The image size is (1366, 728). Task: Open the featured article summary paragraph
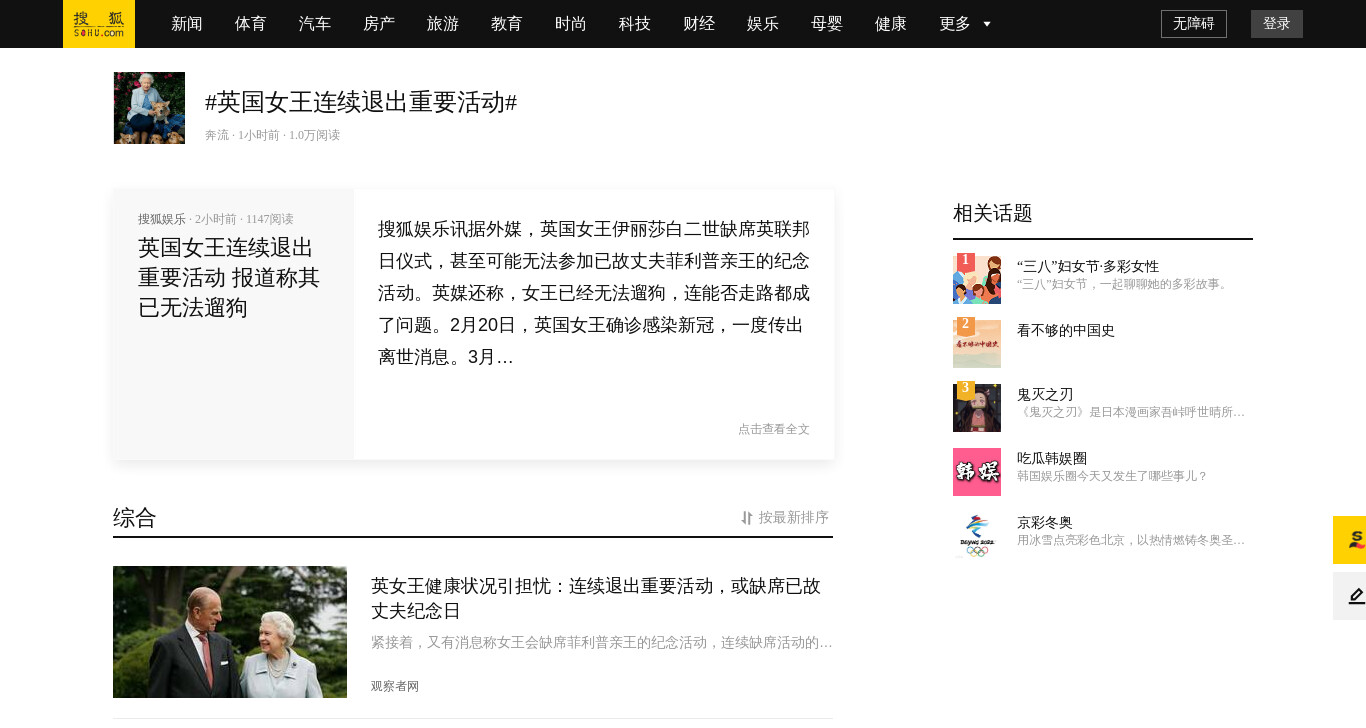point(594,293)
